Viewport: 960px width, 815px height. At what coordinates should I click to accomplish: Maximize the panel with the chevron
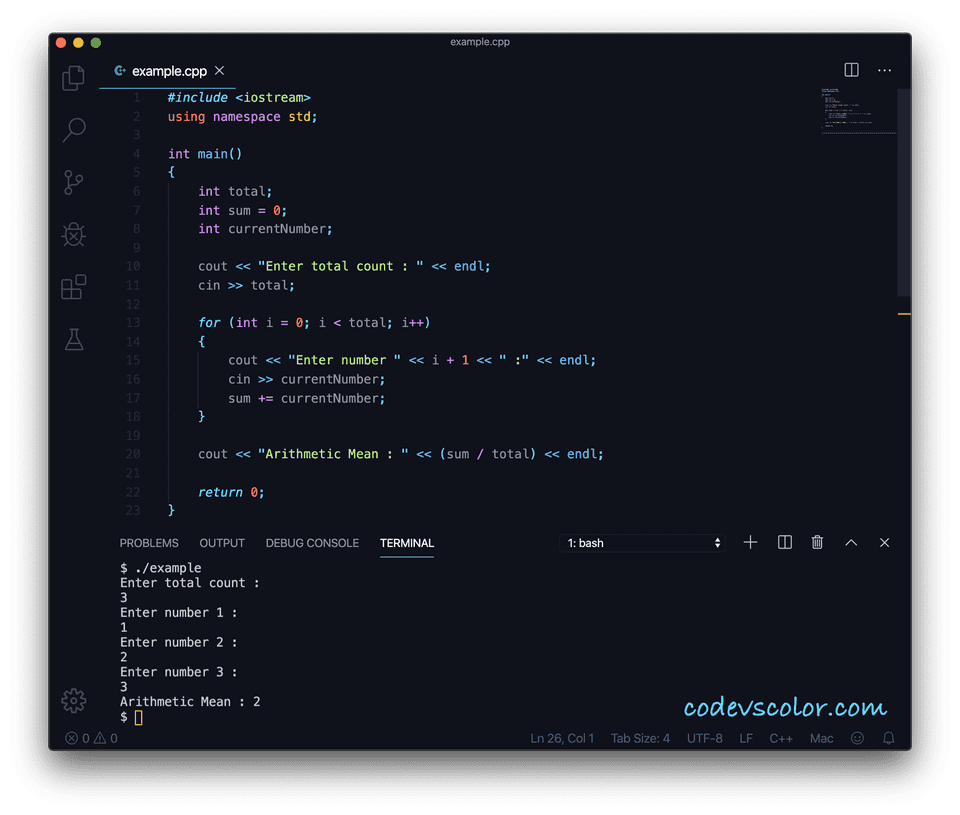coord(851,542)
